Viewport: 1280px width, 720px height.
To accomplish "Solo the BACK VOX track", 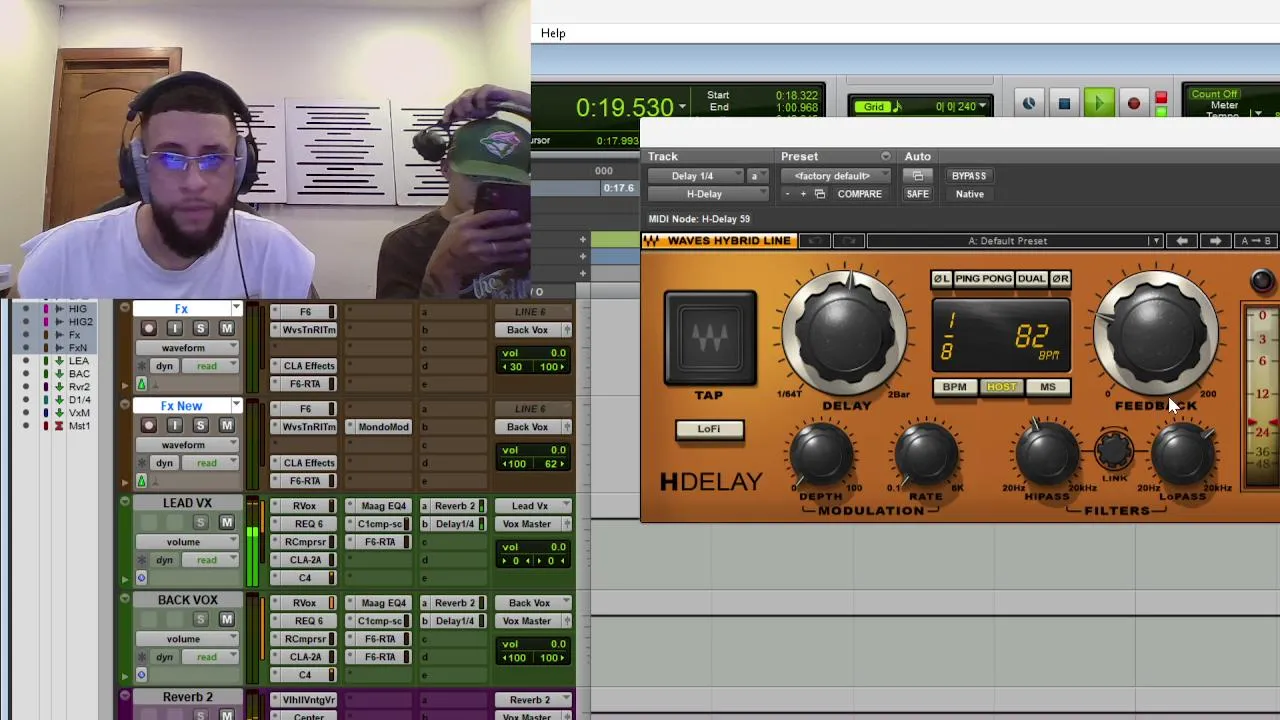I will (x=200, y=620).
